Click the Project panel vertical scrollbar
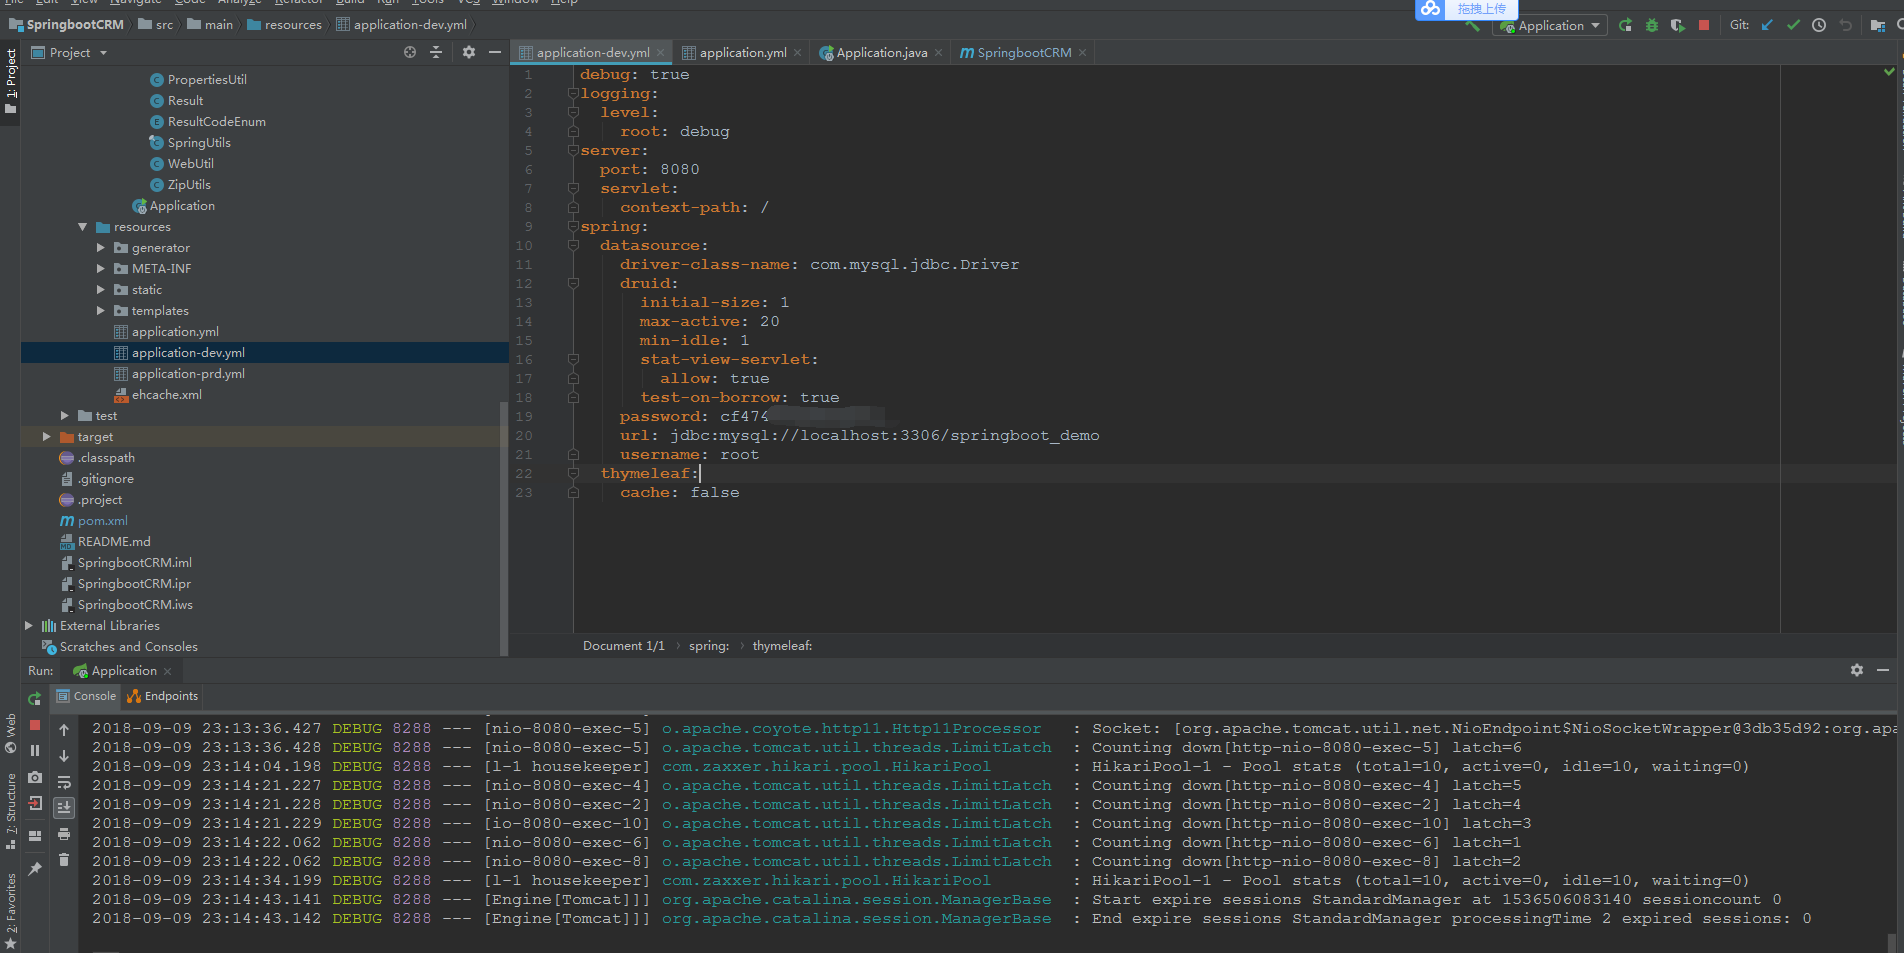 (503, 528)
